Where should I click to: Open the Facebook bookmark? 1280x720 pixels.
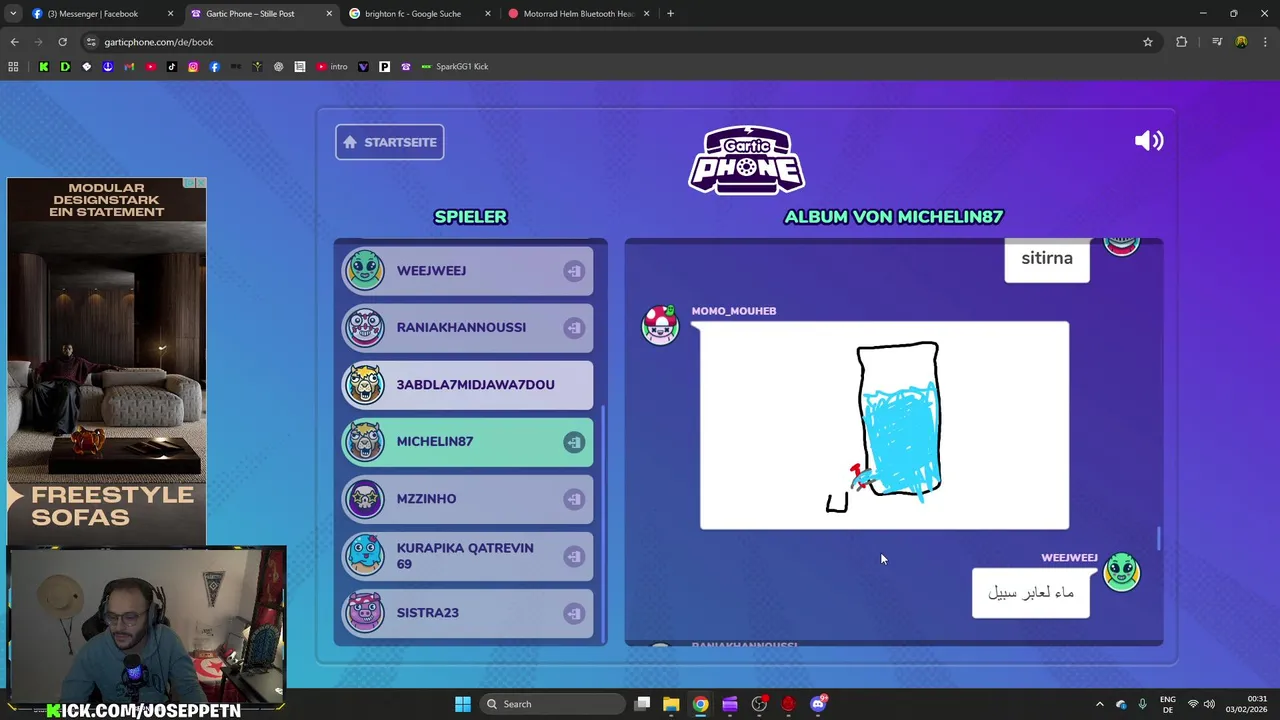(214, 67)
